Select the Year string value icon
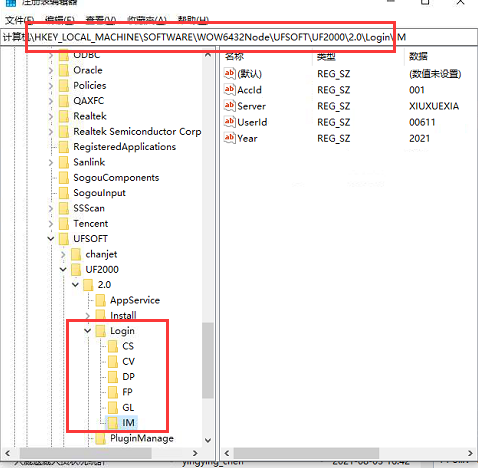This screenshot has height=468, width=478. coord(229,138)
